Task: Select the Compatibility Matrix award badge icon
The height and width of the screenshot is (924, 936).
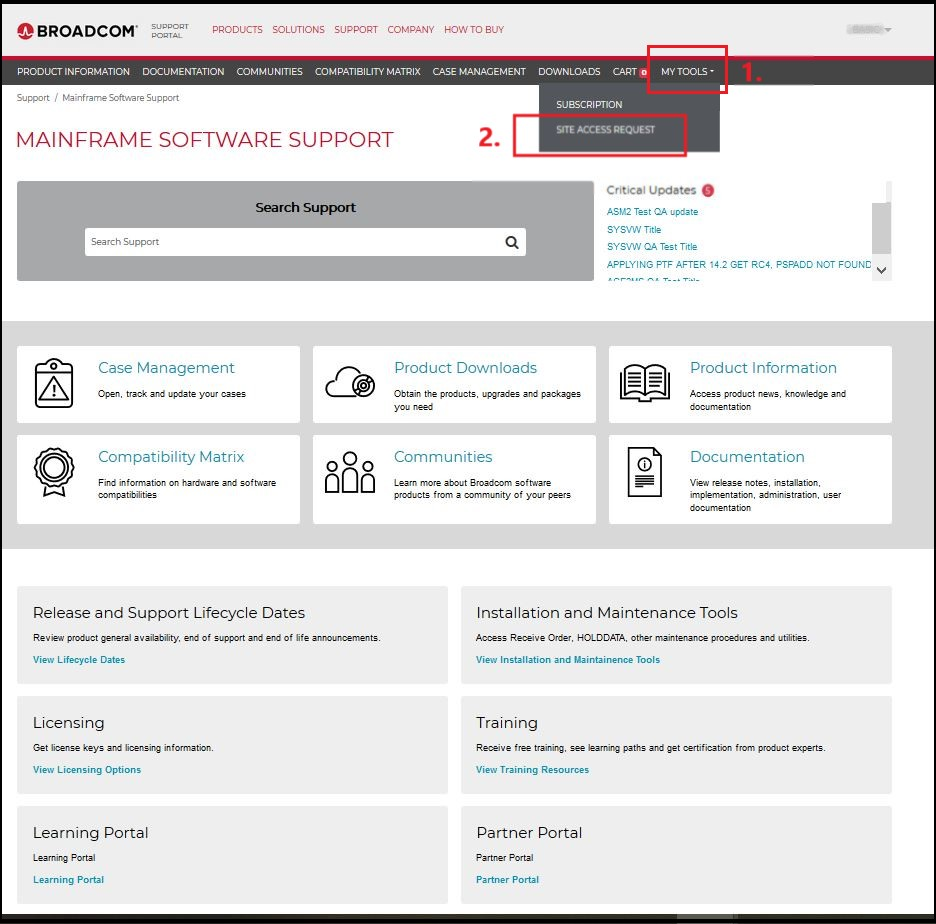Action: pos(53,473)
